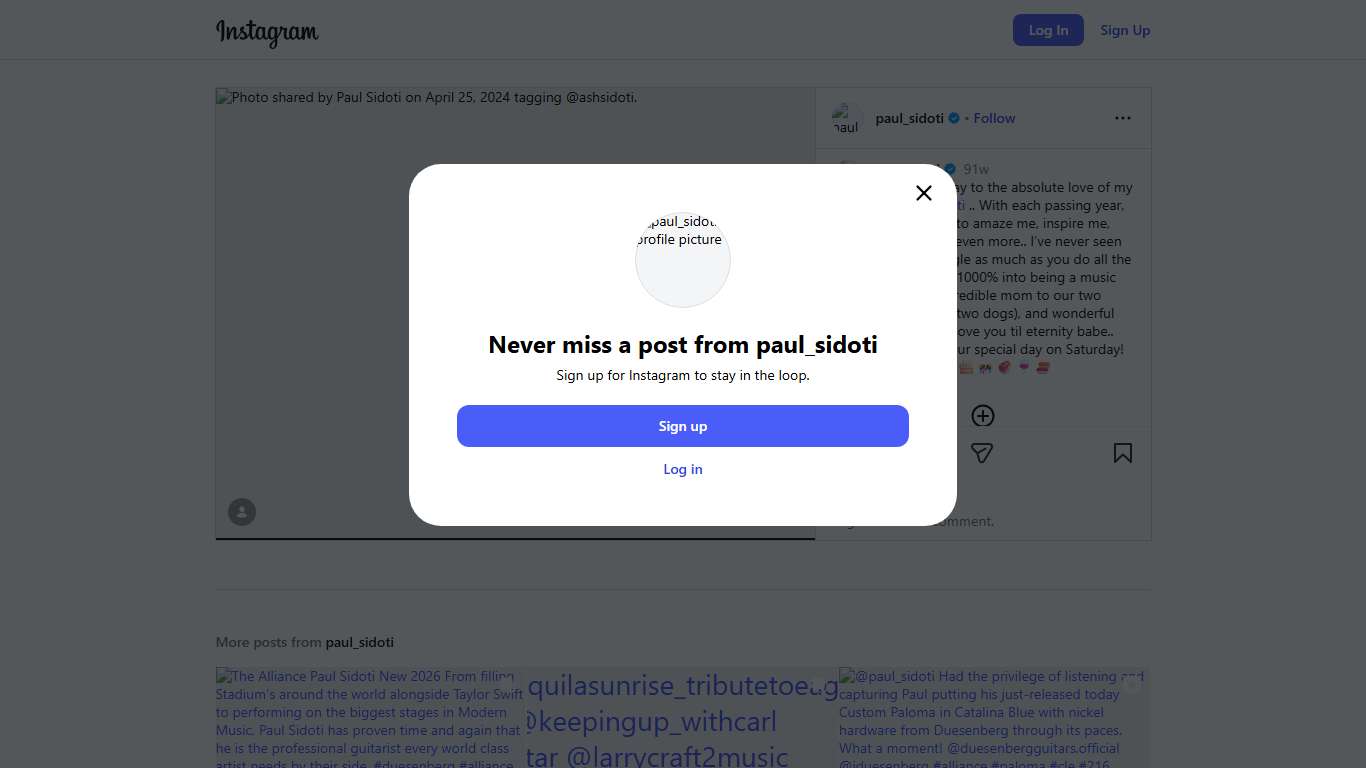Open the three-dot more options menu
1366x768 pixels.
pos(1123,118)
